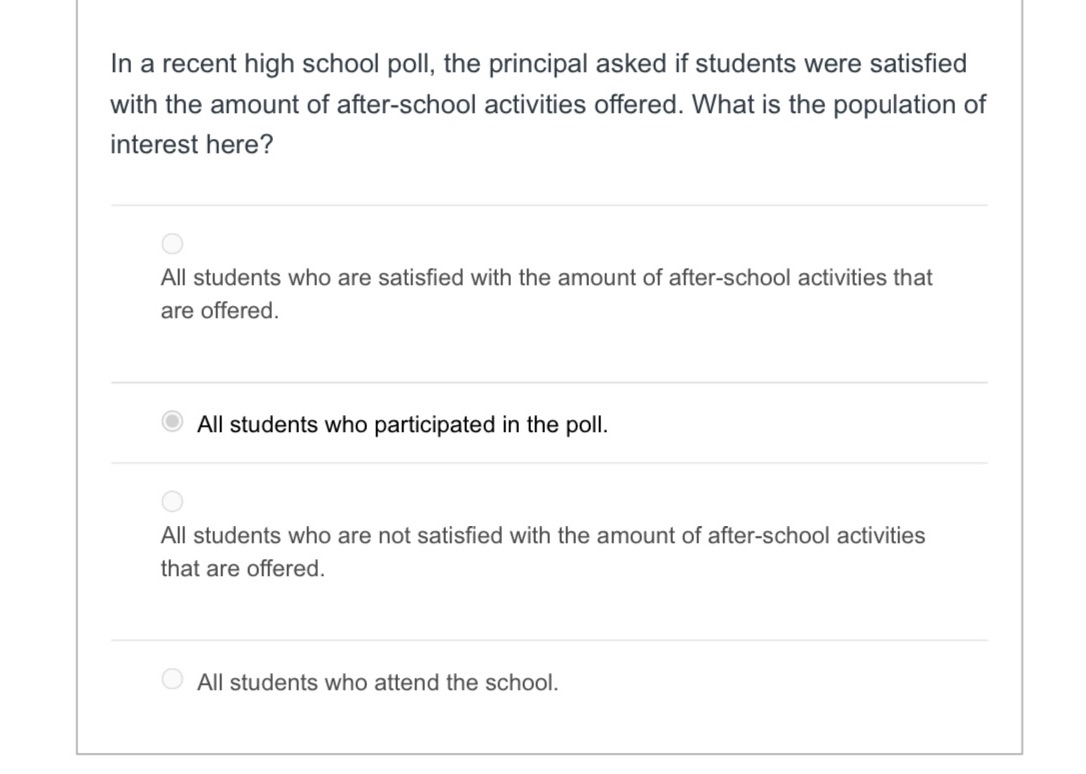The width and height of the screenshot is (1086, 774).
Task: Click 'students were satisfied' in question's first line
Action: tap(831, 65)
